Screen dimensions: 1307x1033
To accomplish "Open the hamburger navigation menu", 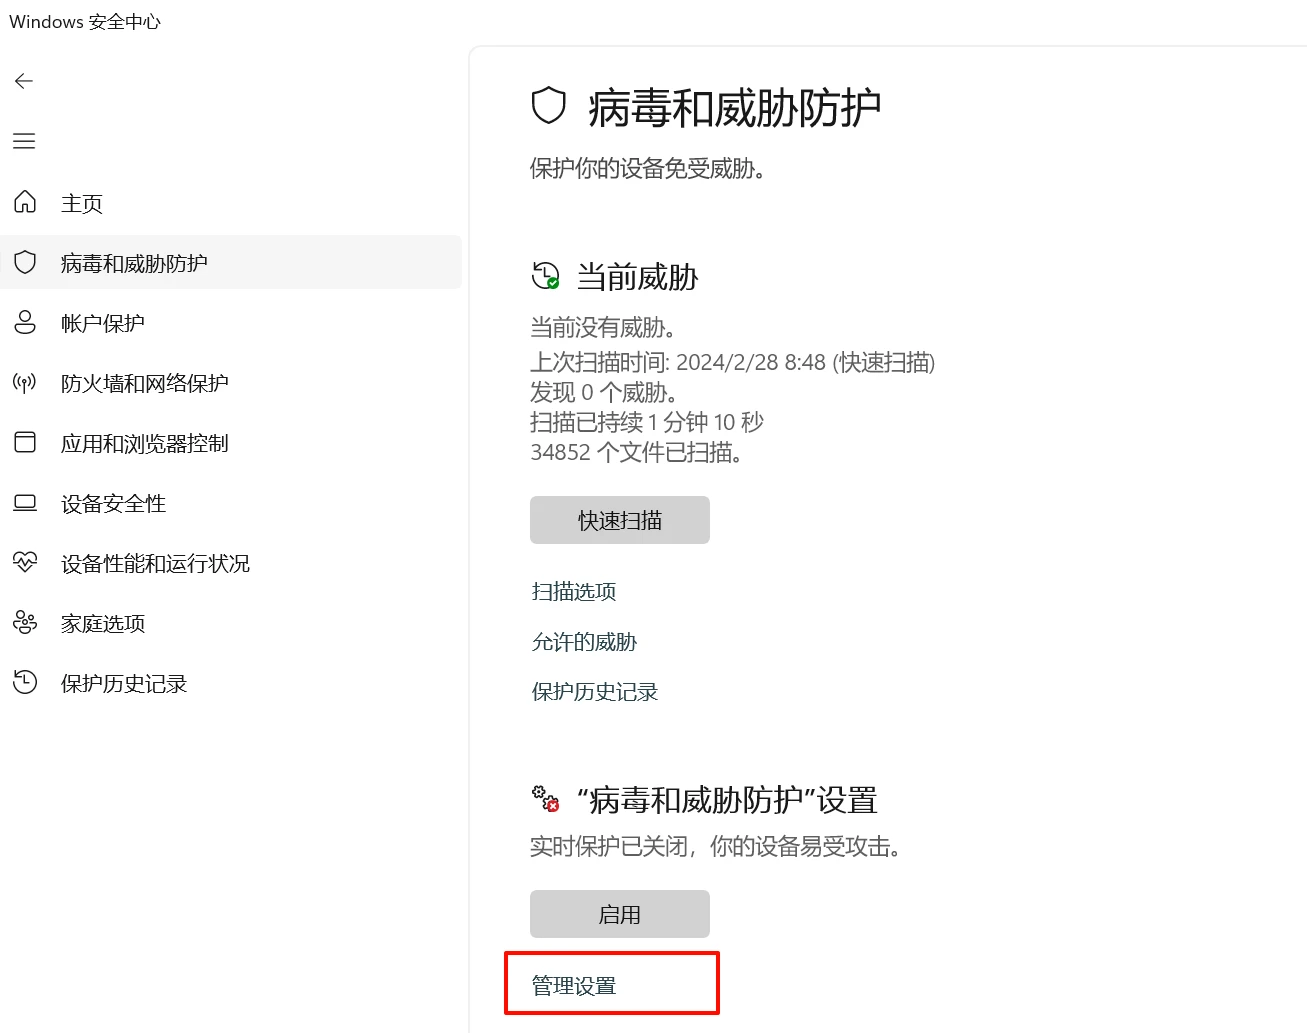I will (x=24, y=141).
